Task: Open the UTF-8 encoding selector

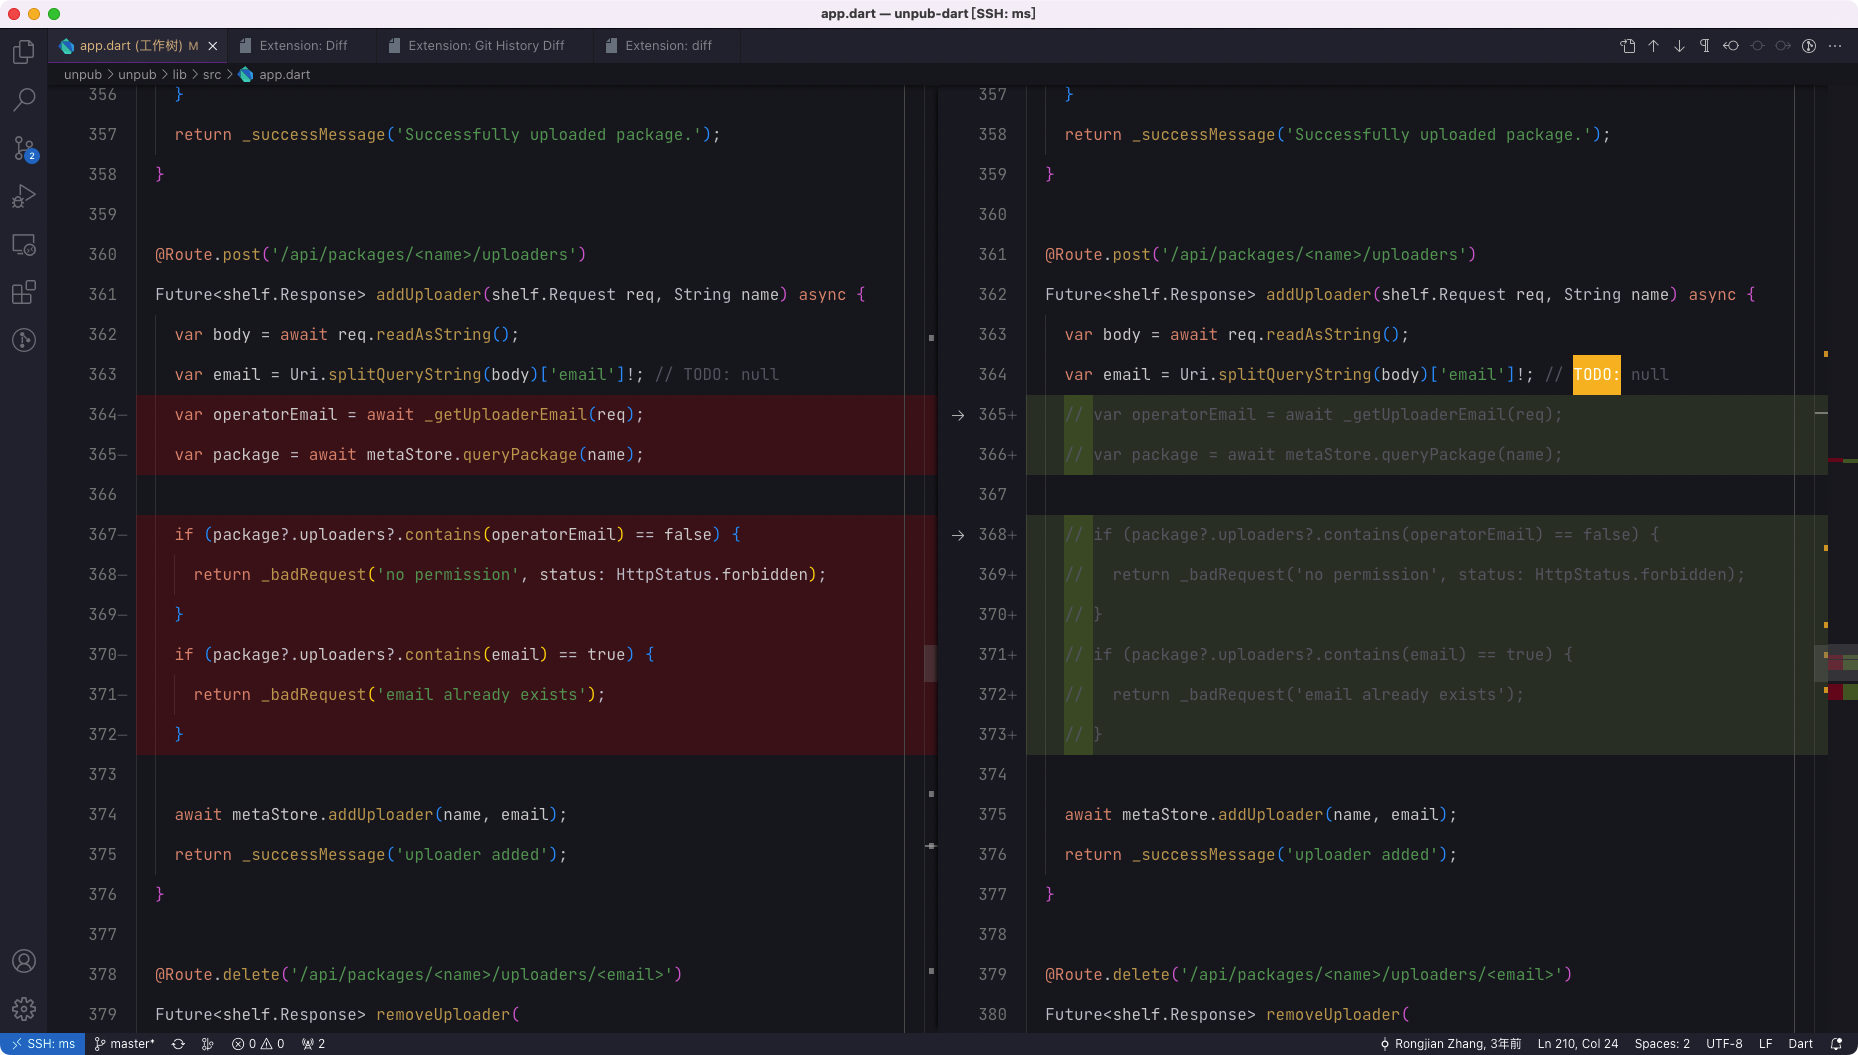Action: tap(1724, 1044)
